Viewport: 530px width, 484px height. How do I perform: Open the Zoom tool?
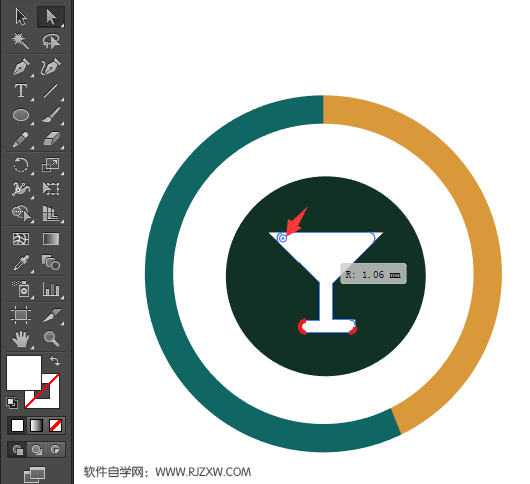coord(51,338)
